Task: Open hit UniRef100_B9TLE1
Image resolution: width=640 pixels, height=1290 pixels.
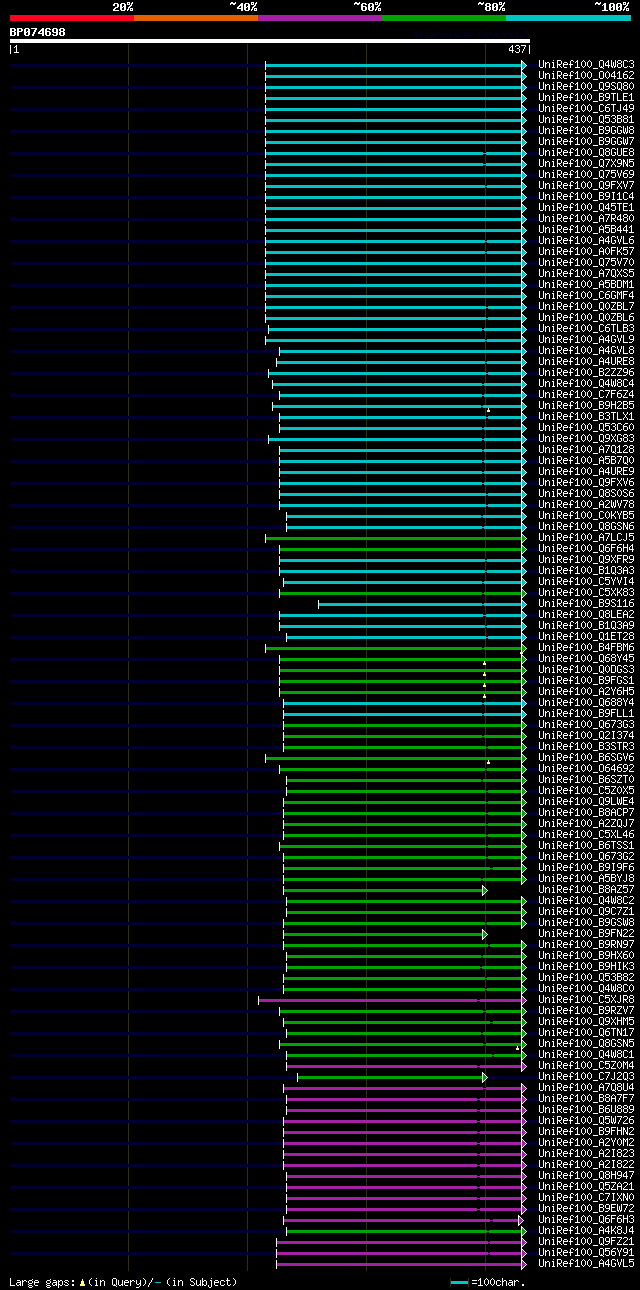Action: 586,97
